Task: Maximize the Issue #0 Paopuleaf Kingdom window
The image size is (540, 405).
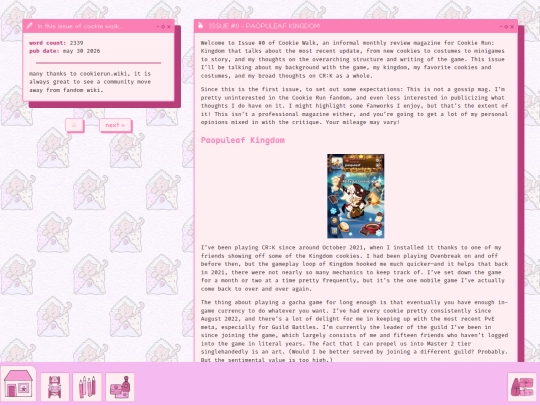Action: tap(506, 27)
